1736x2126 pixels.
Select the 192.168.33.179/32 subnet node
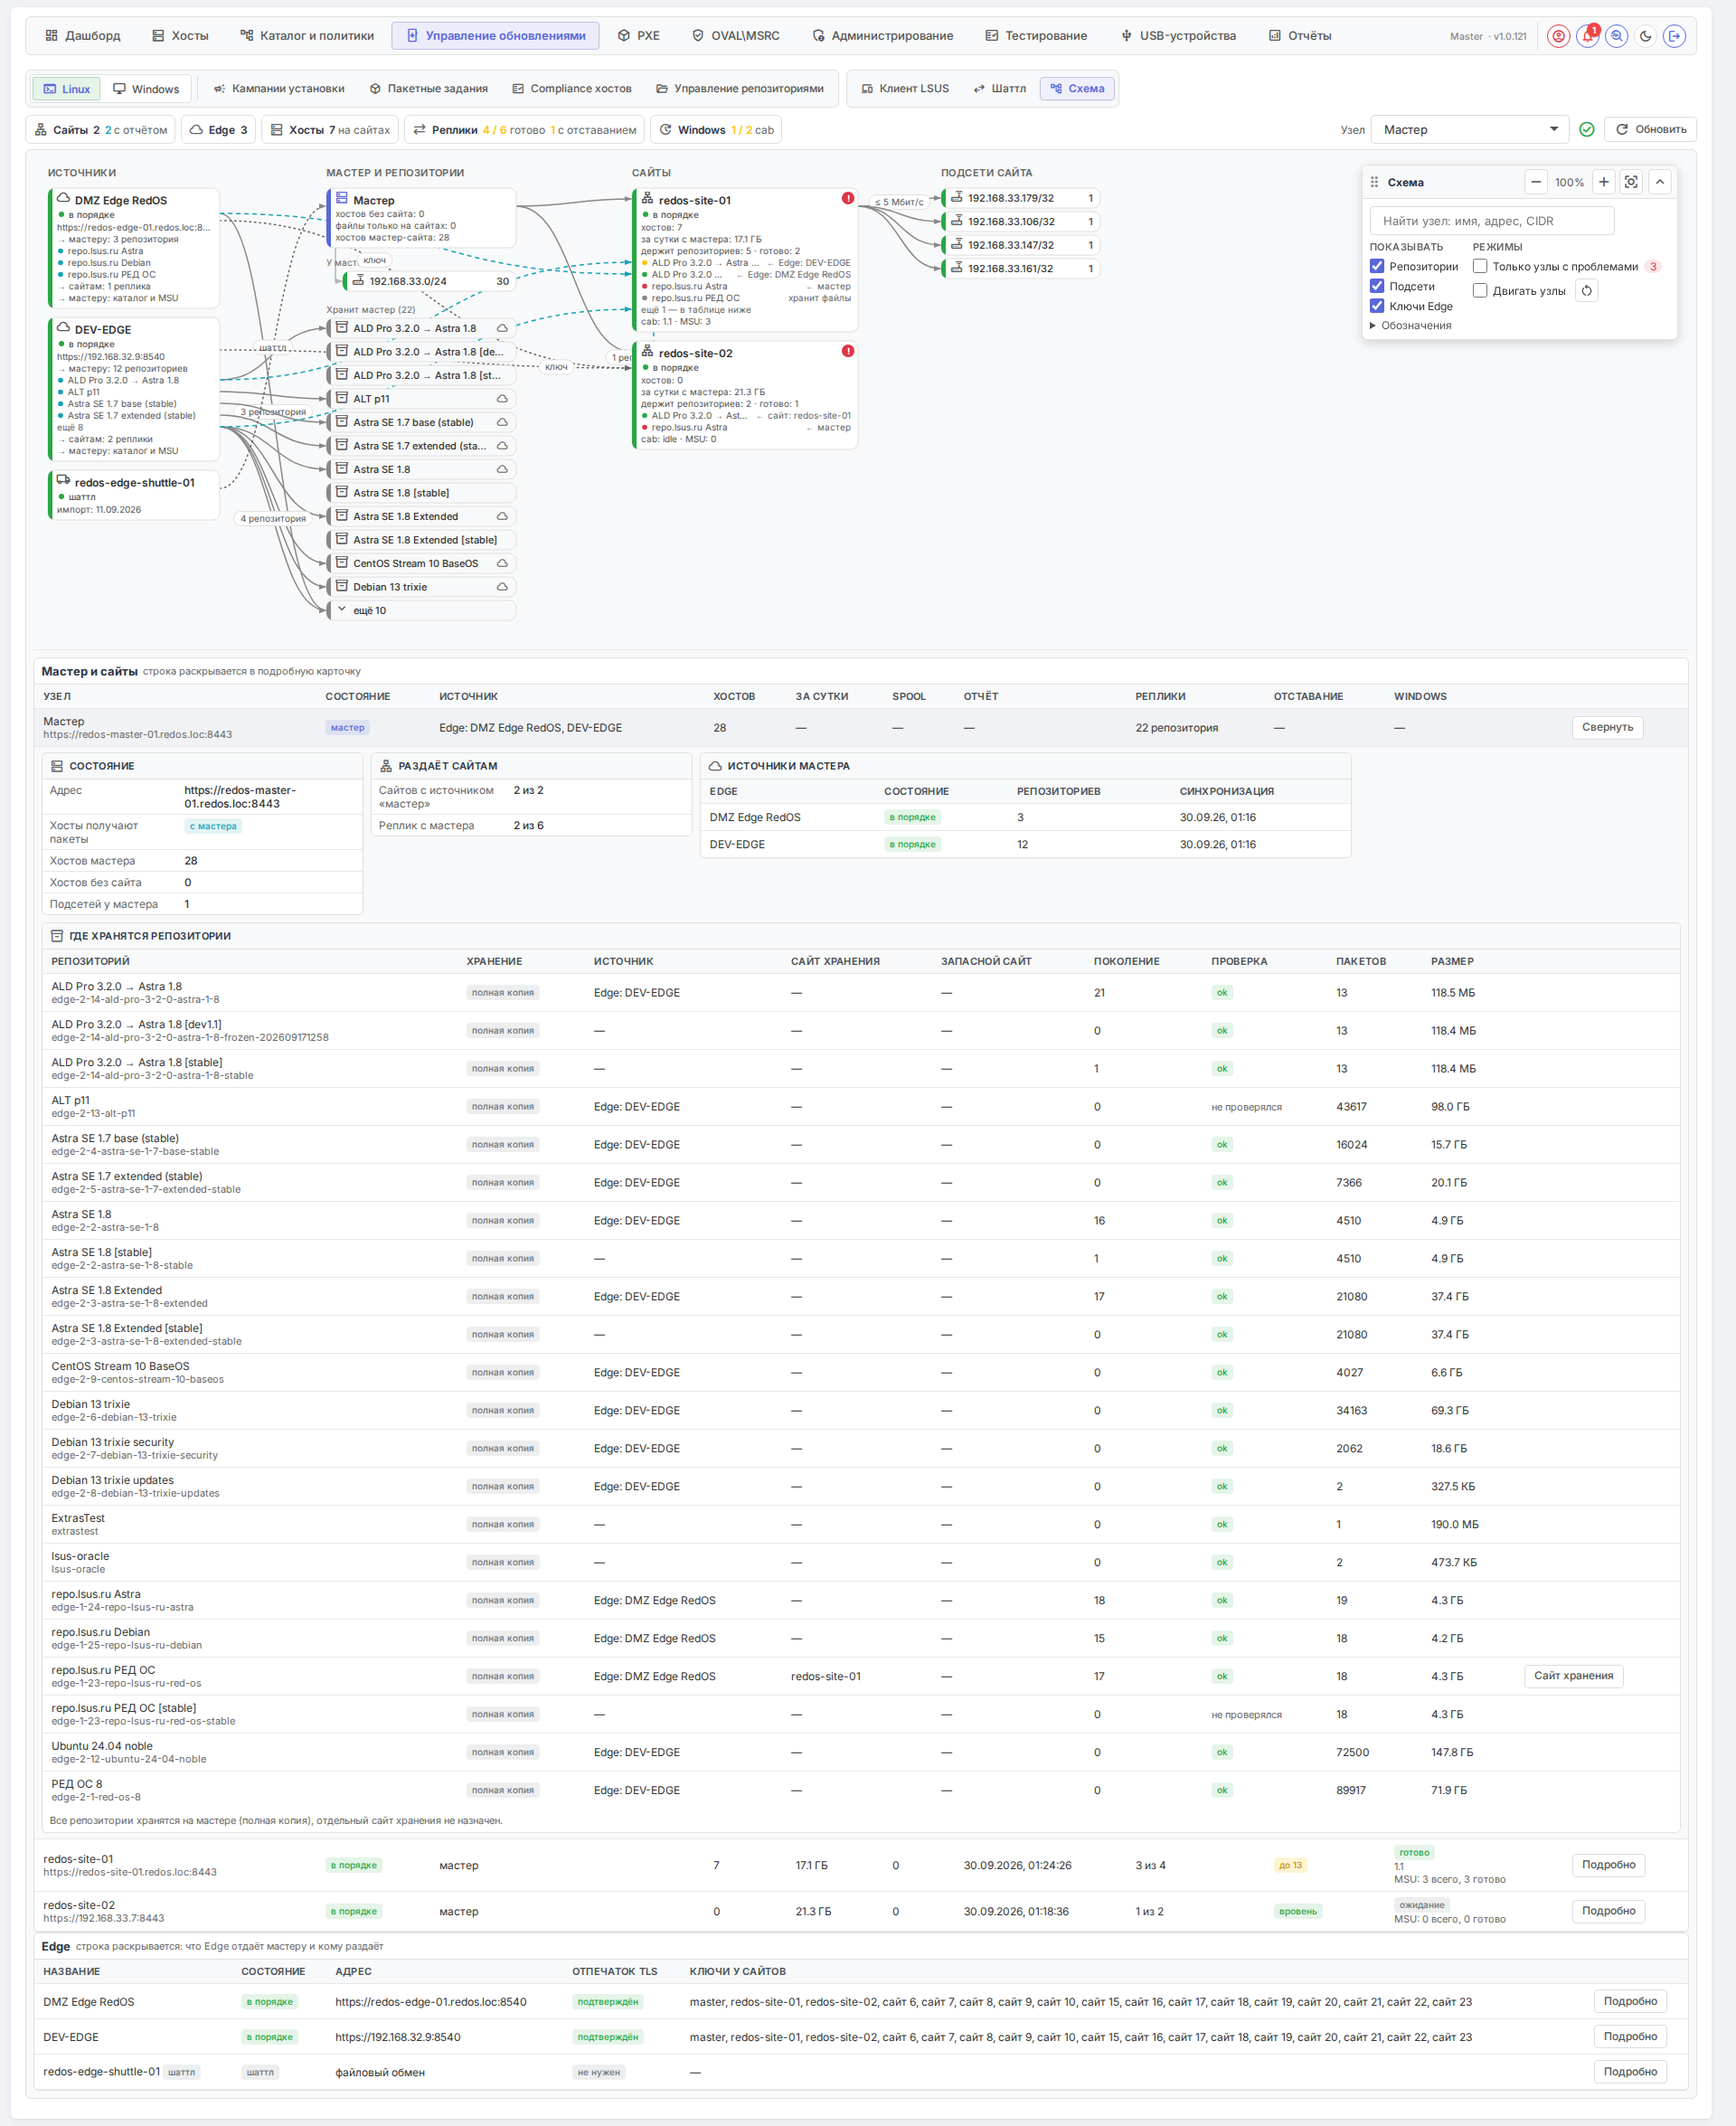(1022, 198)
